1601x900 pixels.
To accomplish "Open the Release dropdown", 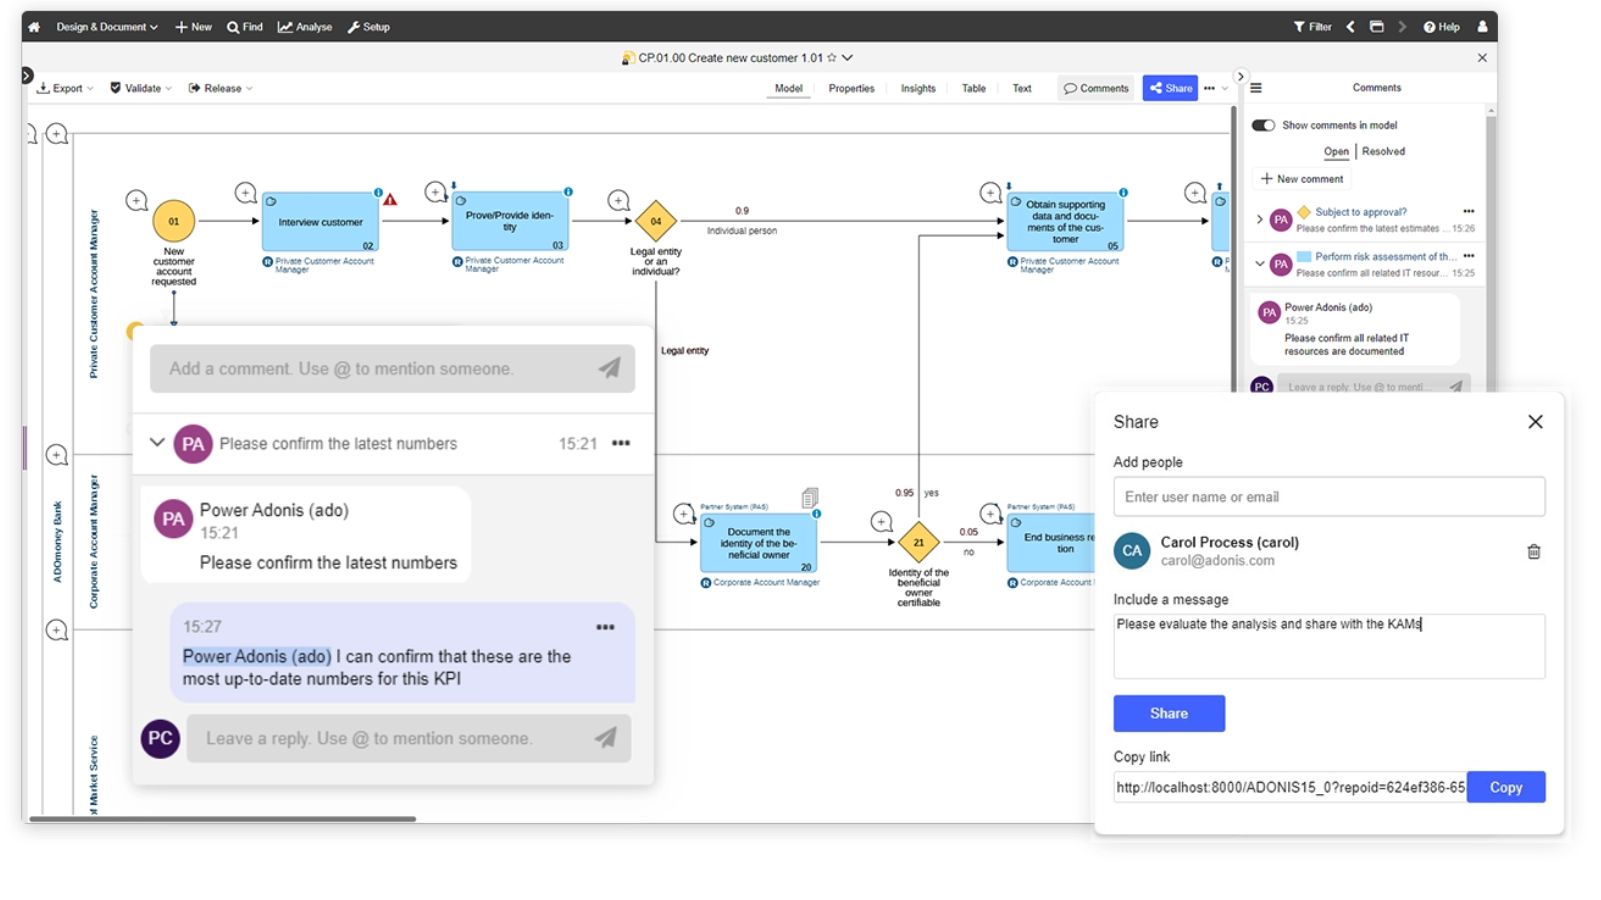I will tap(219, 88).
